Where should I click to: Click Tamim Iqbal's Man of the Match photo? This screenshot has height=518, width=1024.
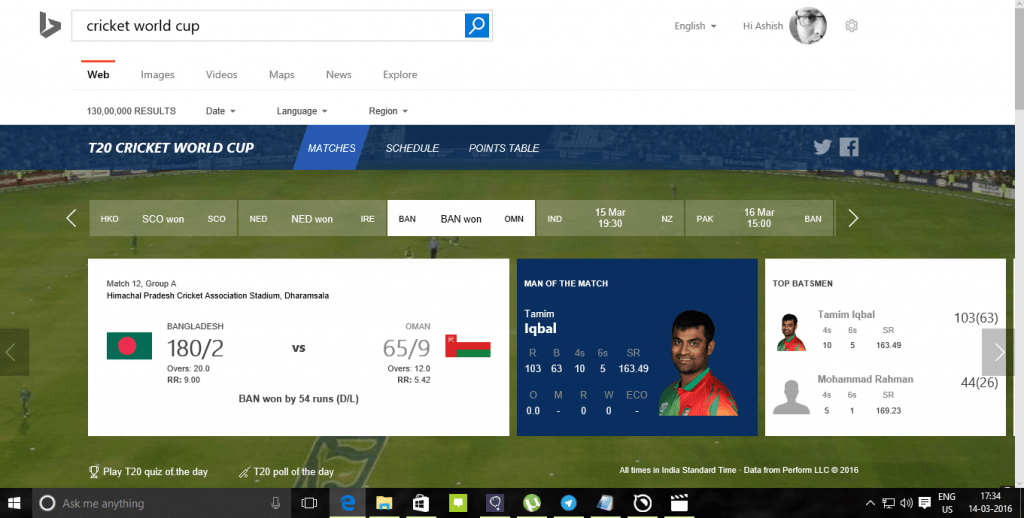click(699, 363)
